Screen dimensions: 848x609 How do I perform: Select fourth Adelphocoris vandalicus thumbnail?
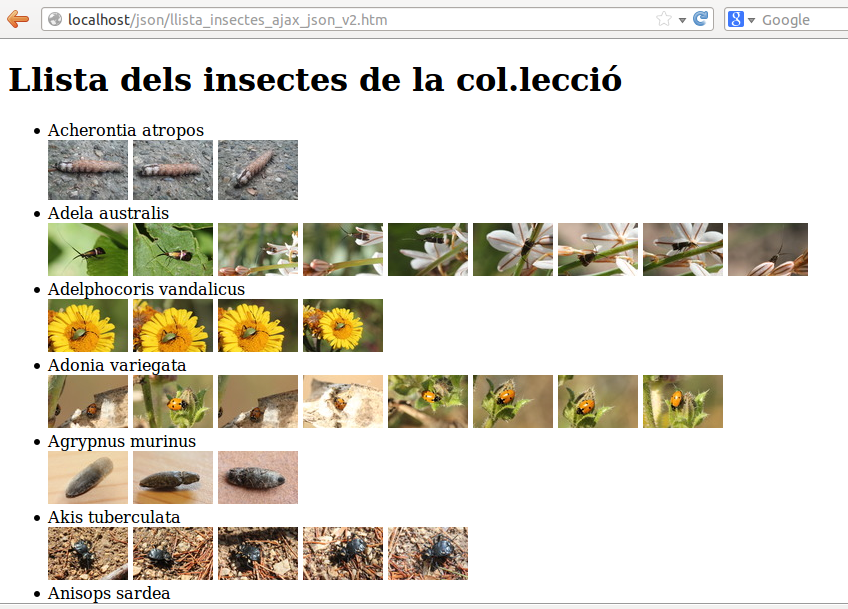tap(343, 325)
